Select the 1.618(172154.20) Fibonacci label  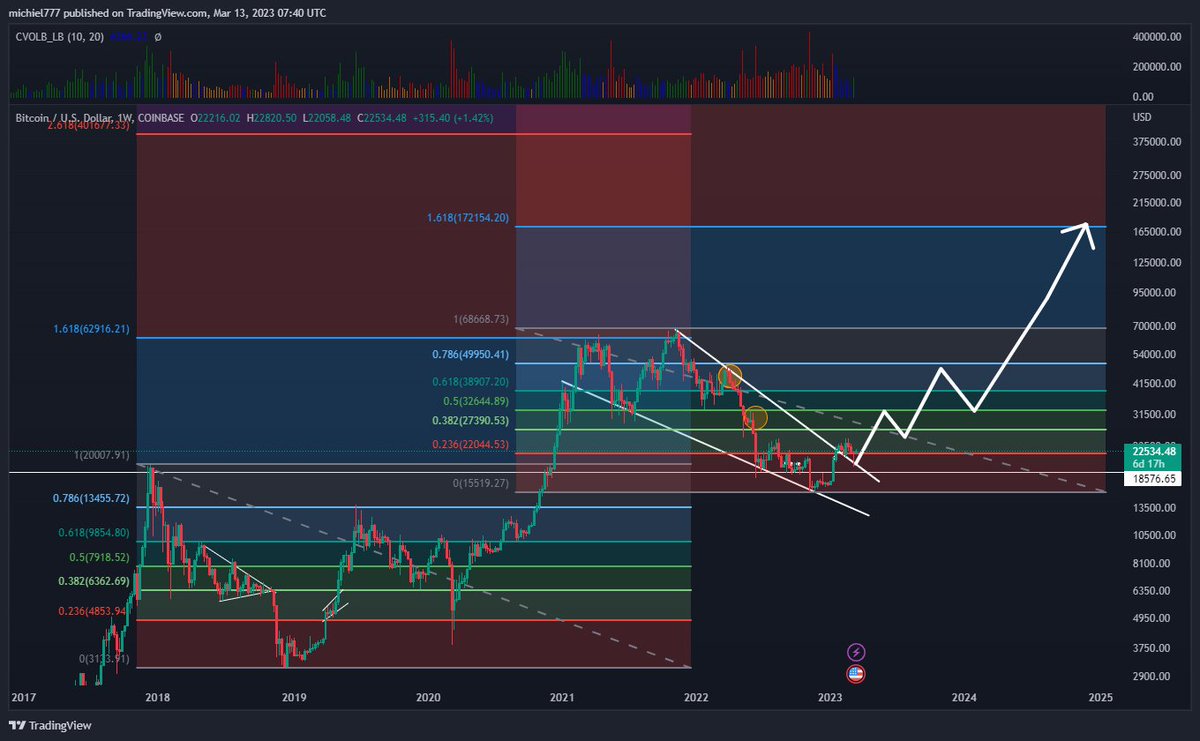pos(469,218)
